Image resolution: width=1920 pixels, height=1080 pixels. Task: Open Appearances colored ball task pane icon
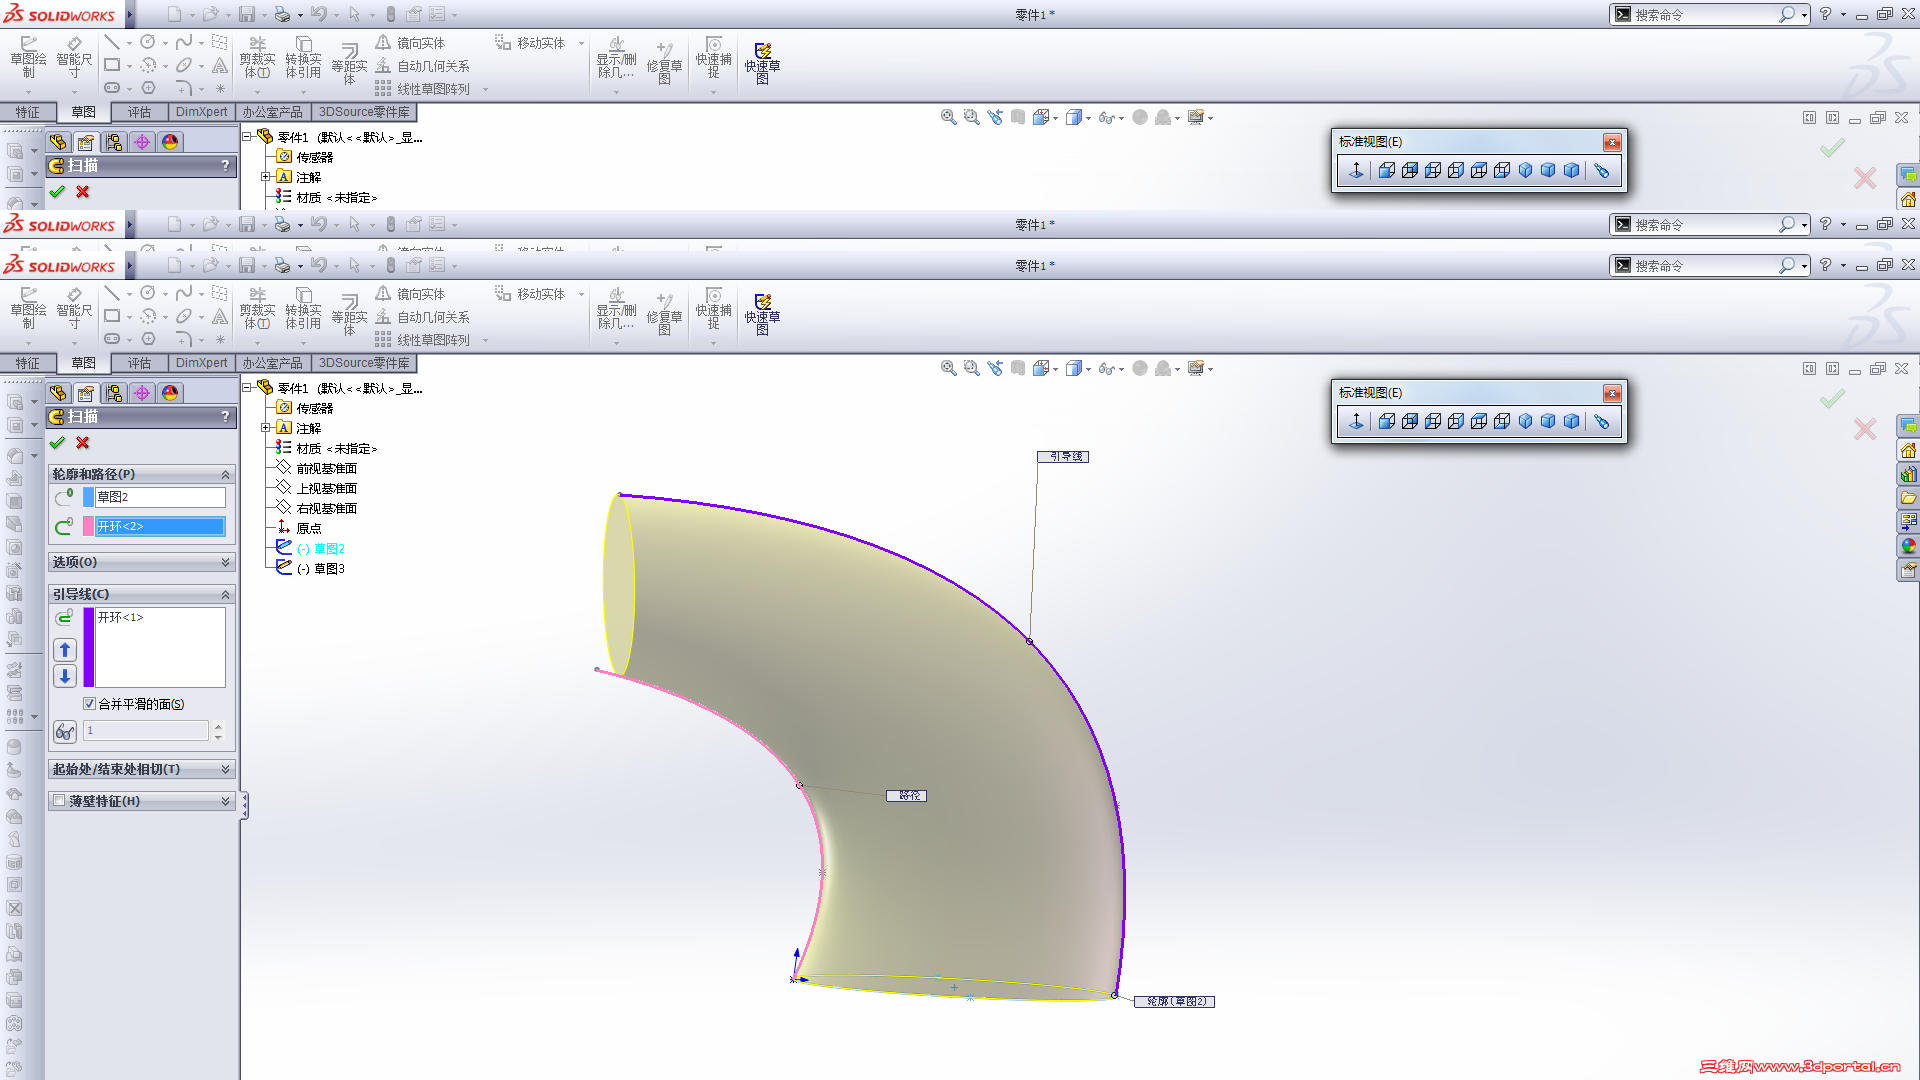1908,546
